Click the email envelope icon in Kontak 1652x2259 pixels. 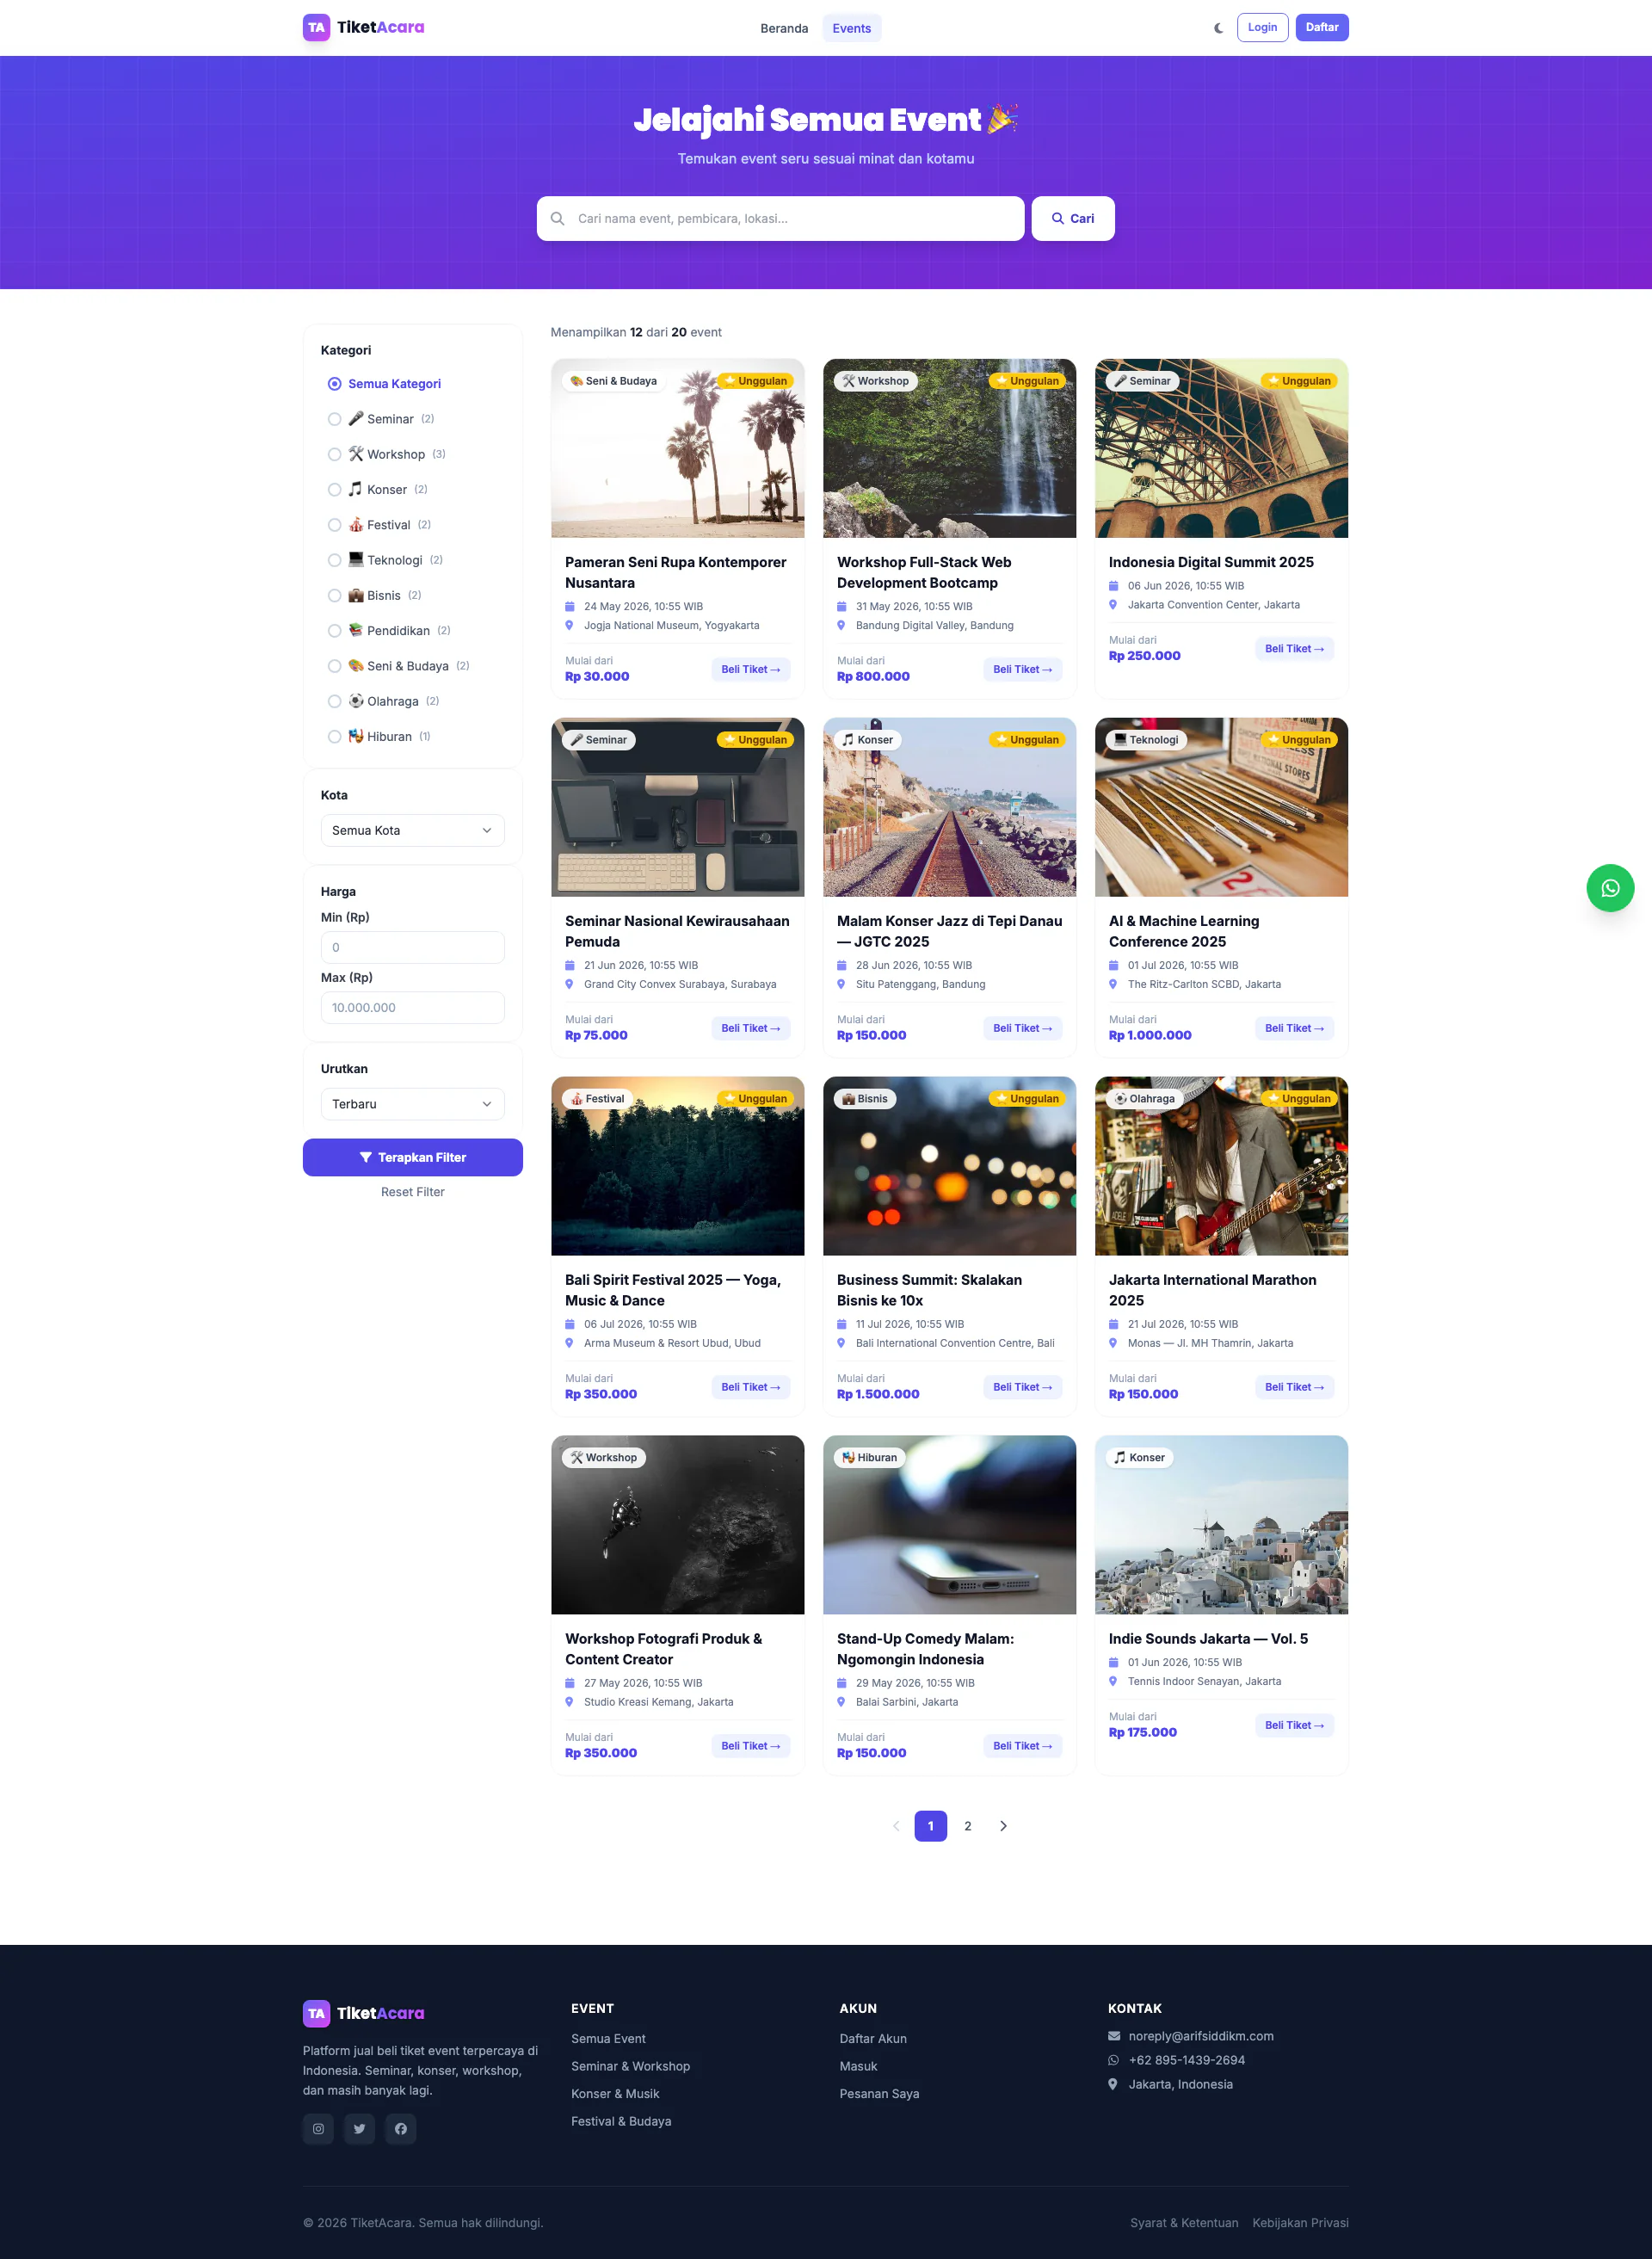[1114, 2035]
